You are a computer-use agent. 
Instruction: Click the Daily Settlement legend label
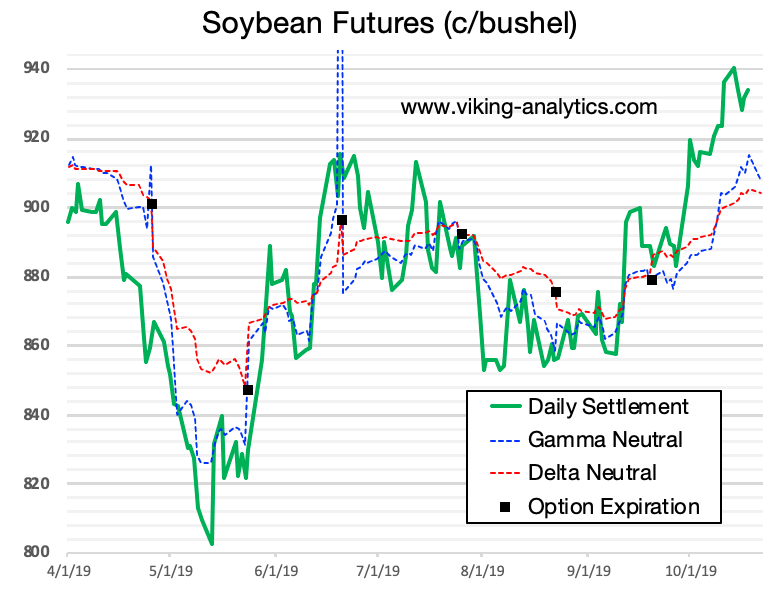click(608, 406)
